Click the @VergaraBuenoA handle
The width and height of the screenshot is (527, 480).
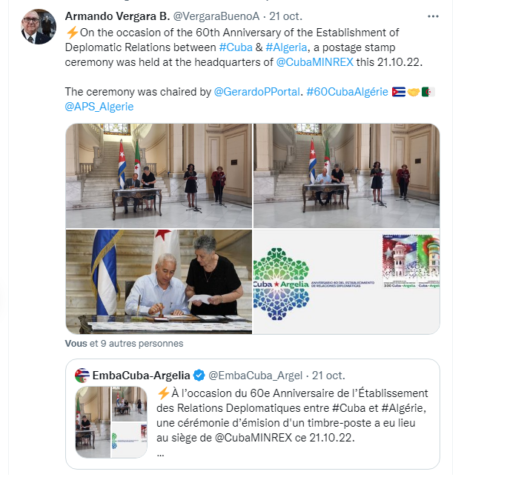point(216,16)
